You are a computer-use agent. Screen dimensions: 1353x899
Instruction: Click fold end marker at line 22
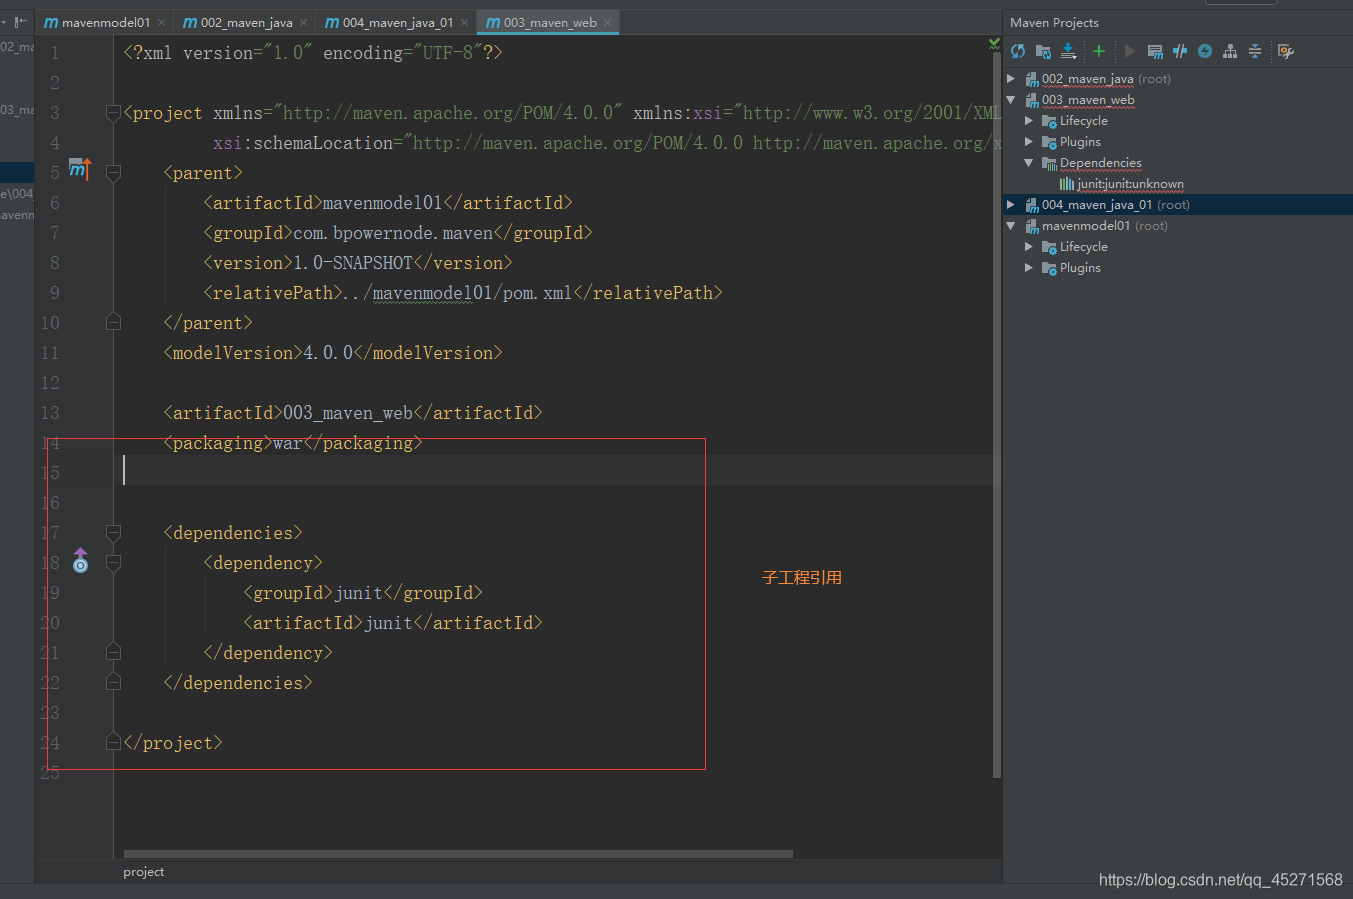pyautogui.click(x=113, y=682)
